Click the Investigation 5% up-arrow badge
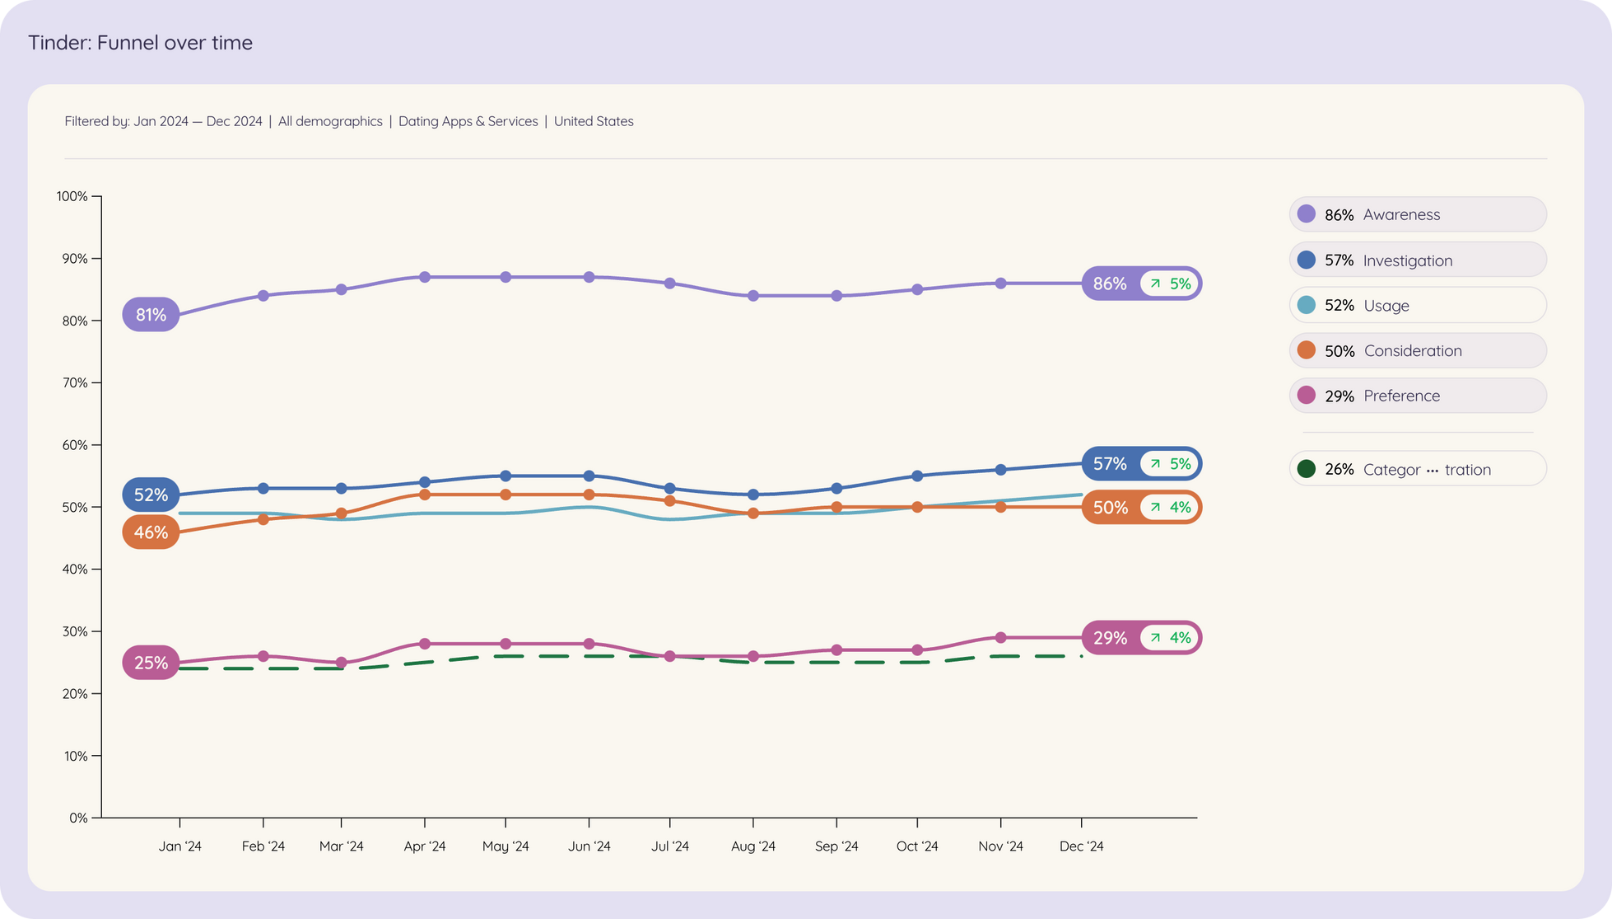This screenshot has height=919, width=1613. tap(1169, 464)
